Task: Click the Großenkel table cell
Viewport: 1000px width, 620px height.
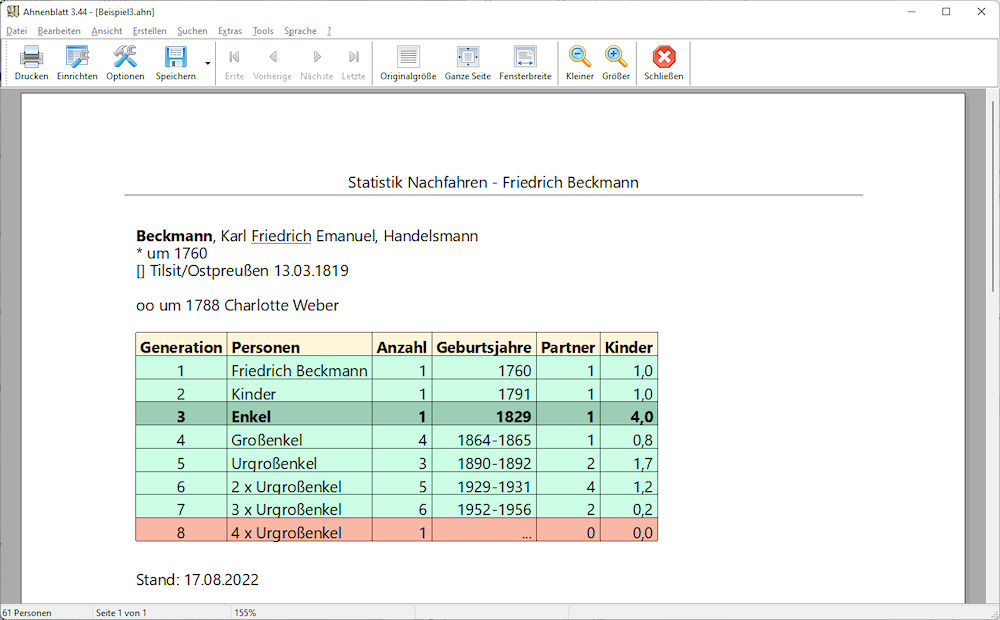Action: point(300,439)
